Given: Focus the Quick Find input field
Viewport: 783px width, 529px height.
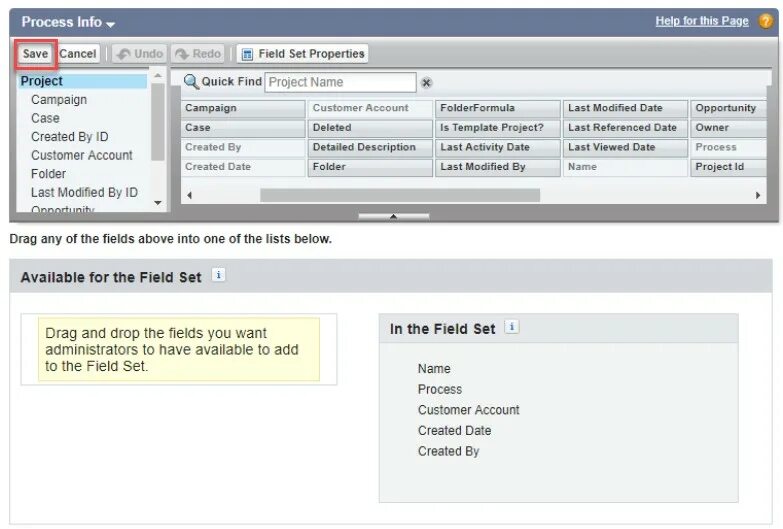Looking at the screenshot, I should coord(340,82).
